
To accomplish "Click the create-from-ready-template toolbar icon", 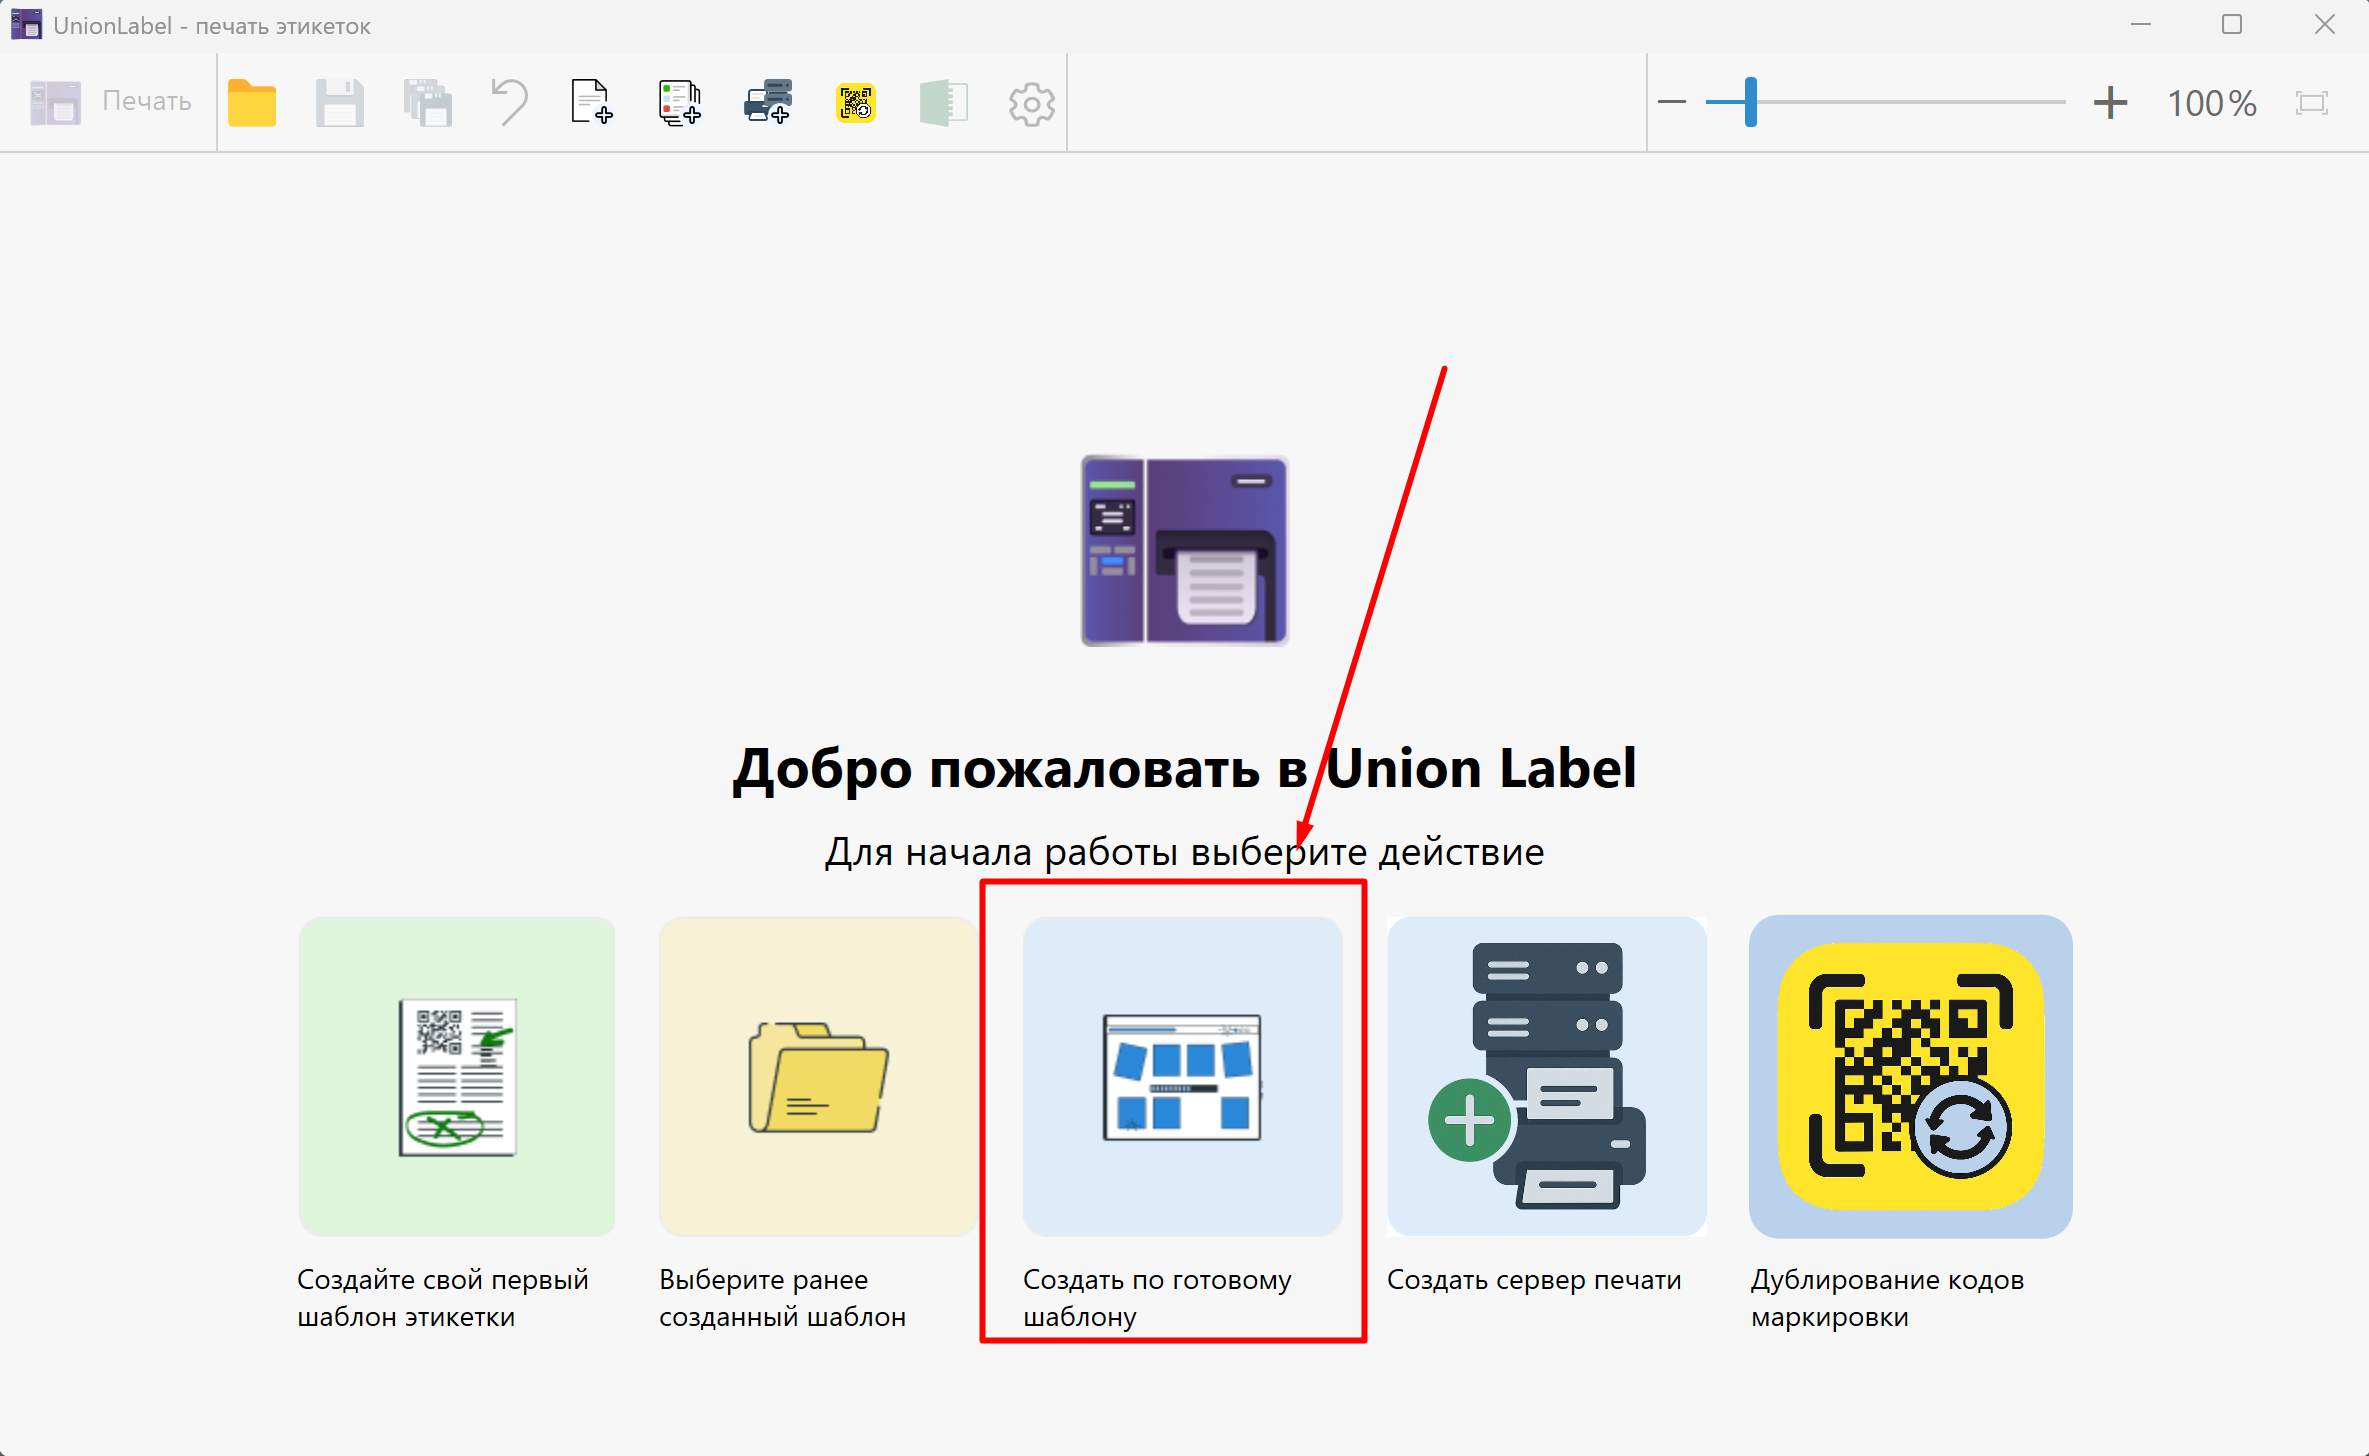I will click(680, 103).
